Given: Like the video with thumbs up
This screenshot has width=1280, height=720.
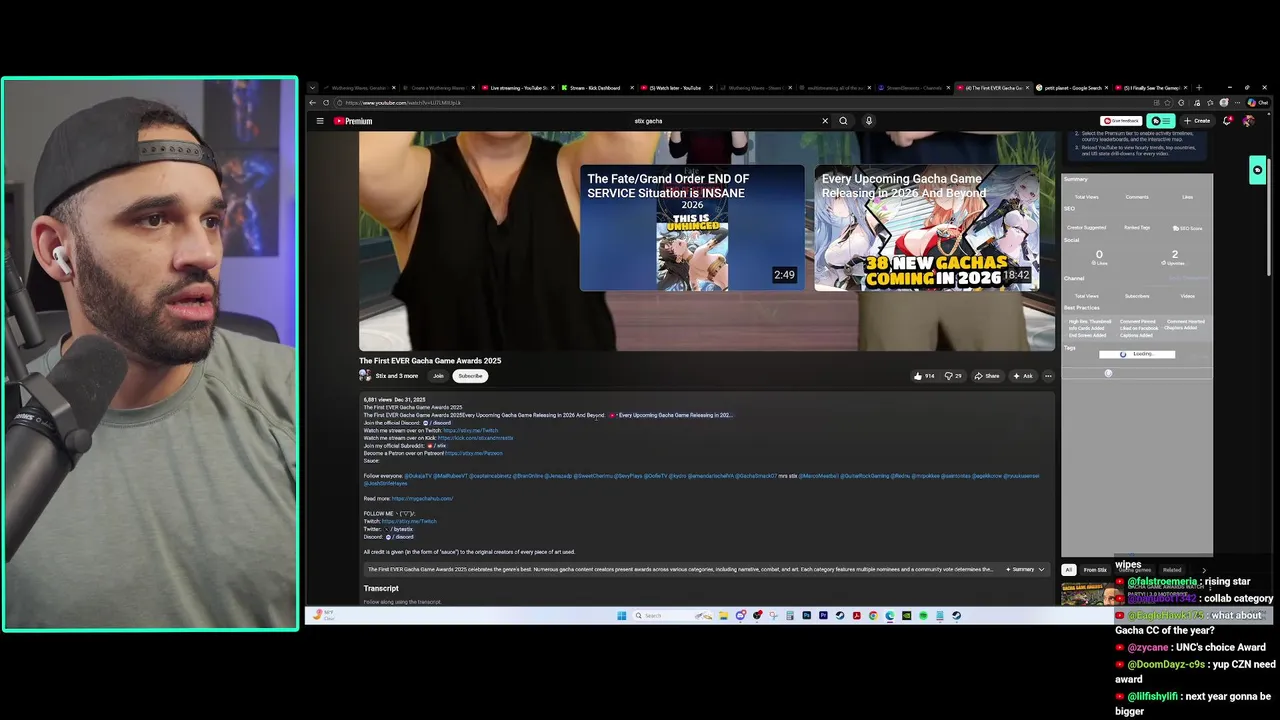Looking at the screenshot, I should tap(923, 376).
